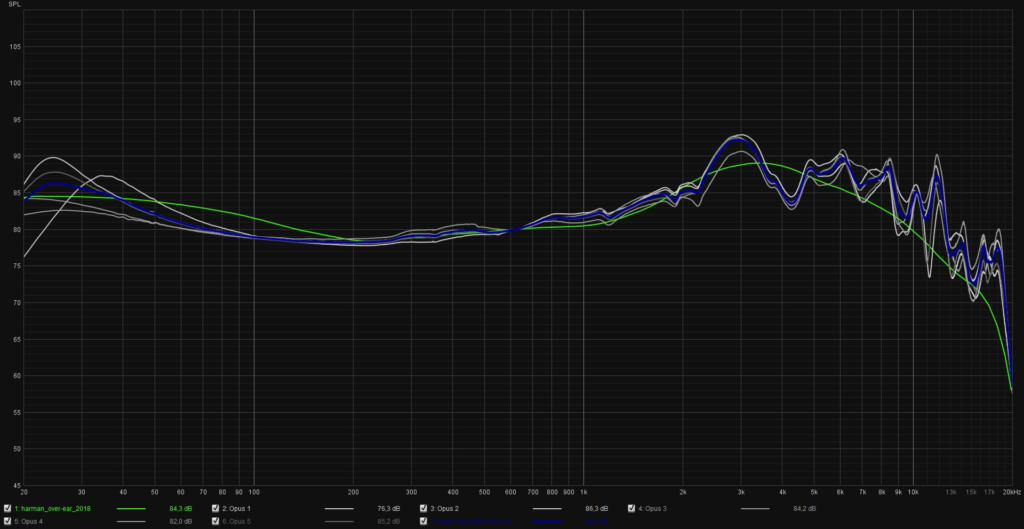Viewport: 1024px width, 529px height.
Task: Click the 84,3 dB harman readout value
Action: point(181,508)
